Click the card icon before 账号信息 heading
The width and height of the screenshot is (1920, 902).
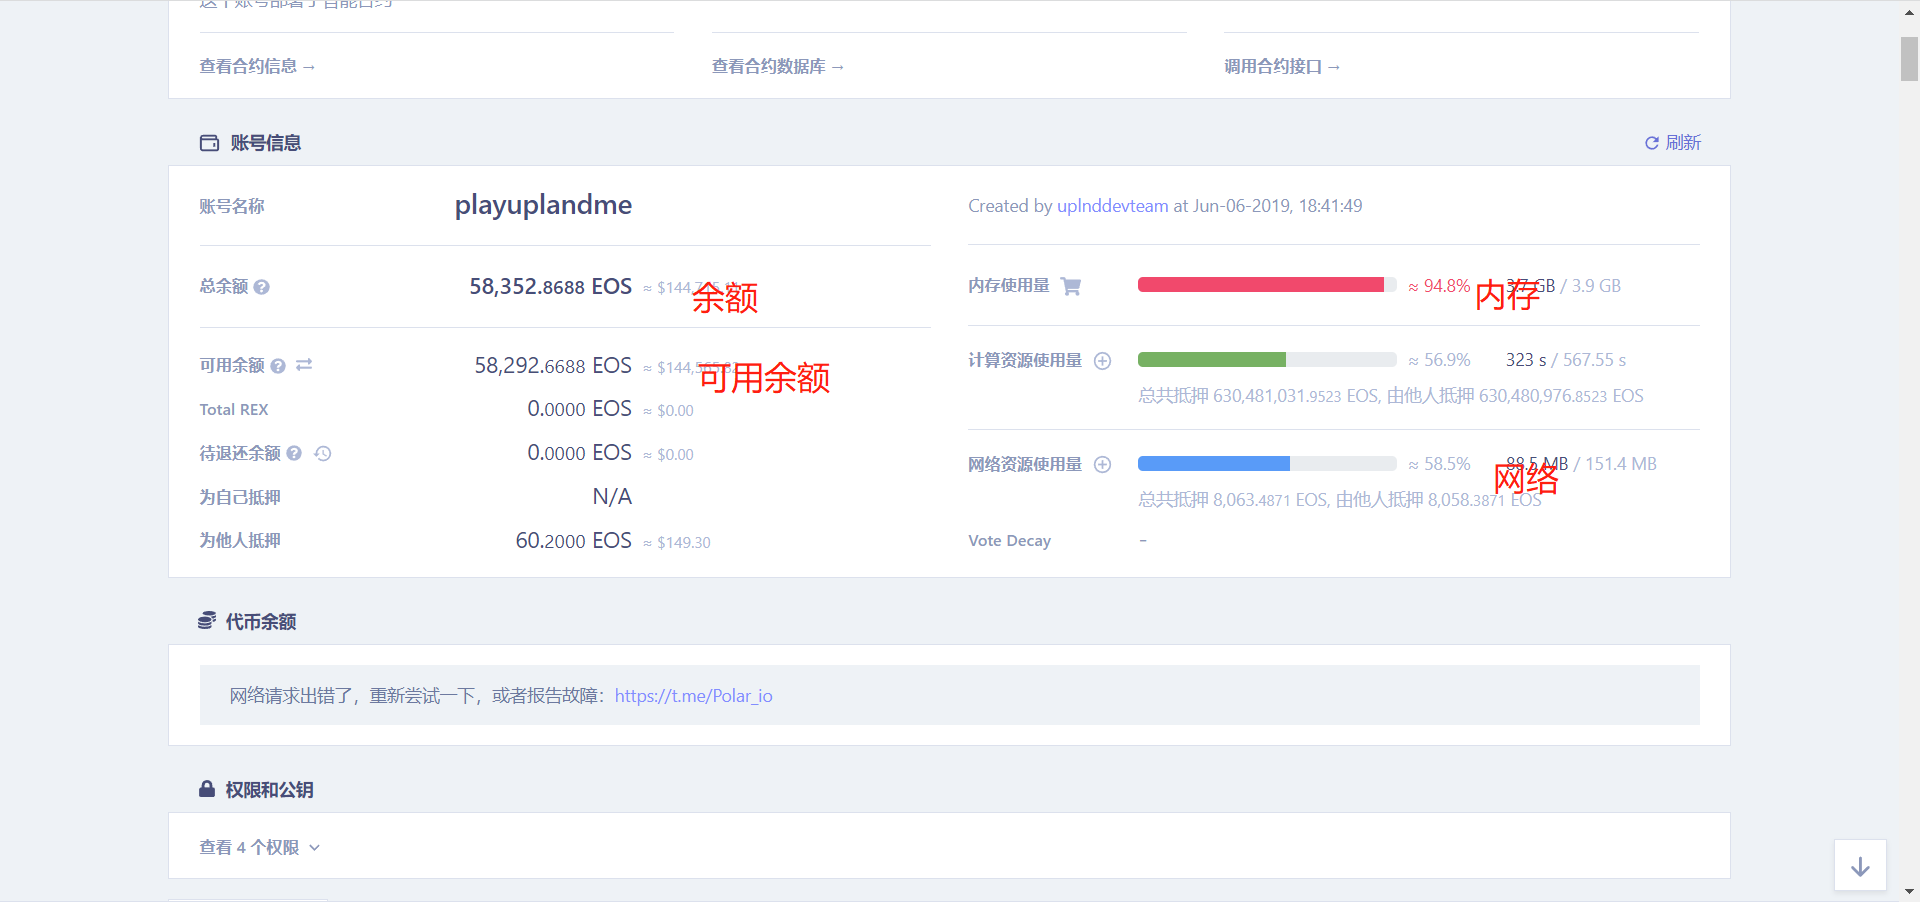point(209,143)
